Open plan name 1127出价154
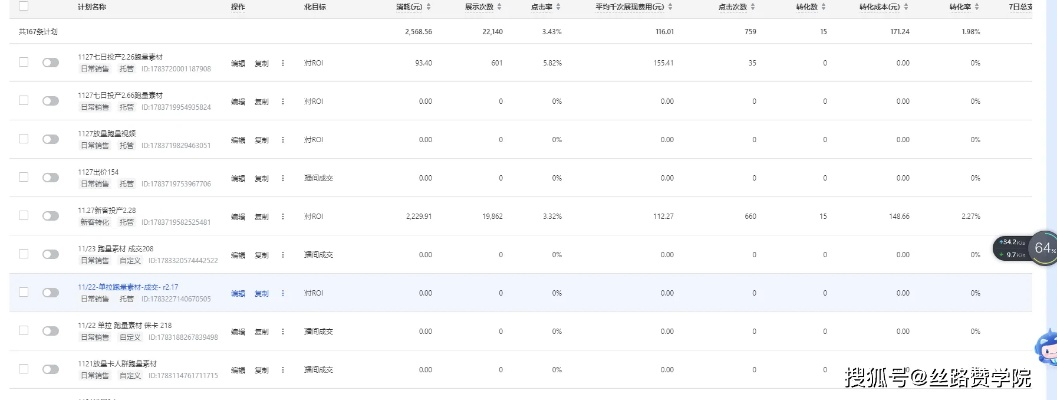Image resolution: width=1057 pixels, height=400 pixels. (x=98, y=172)
